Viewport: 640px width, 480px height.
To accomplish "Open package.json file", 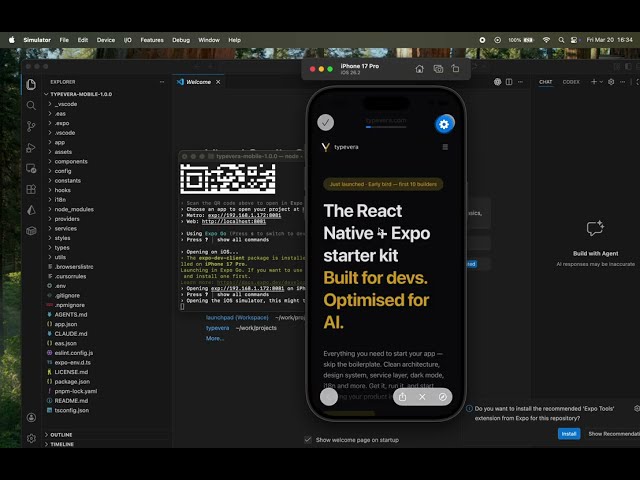I will (x=72, y=382).
